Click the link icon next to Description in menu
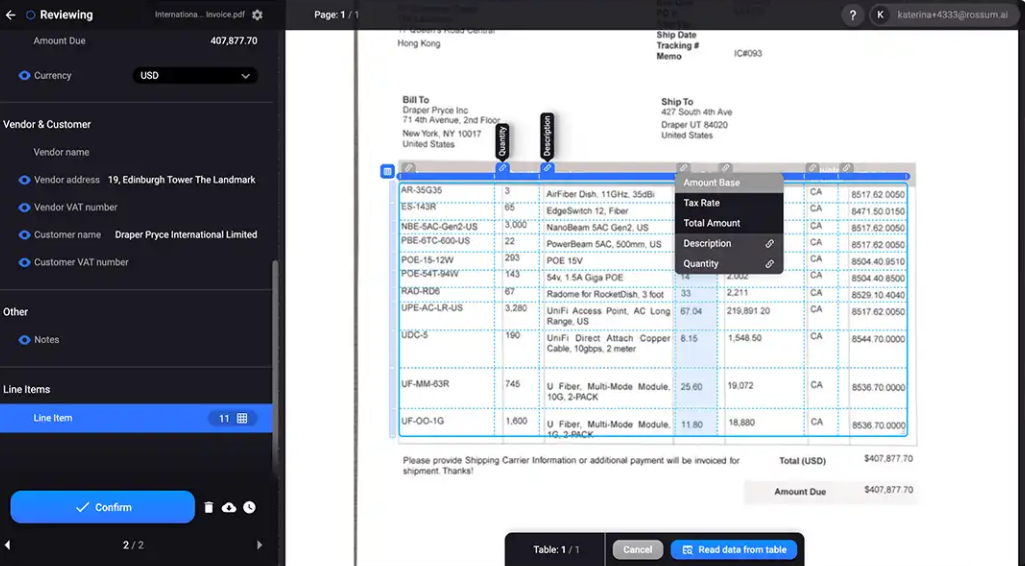This screenshot has width=1025, height=566. point(769,244)
